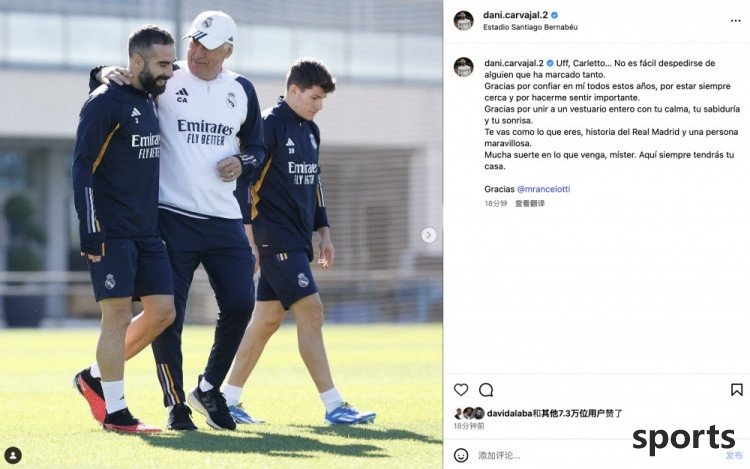The height and width of the screenshot is (469, 750).
Task: Show tagged people using the person icon
Action: (13, 455)
